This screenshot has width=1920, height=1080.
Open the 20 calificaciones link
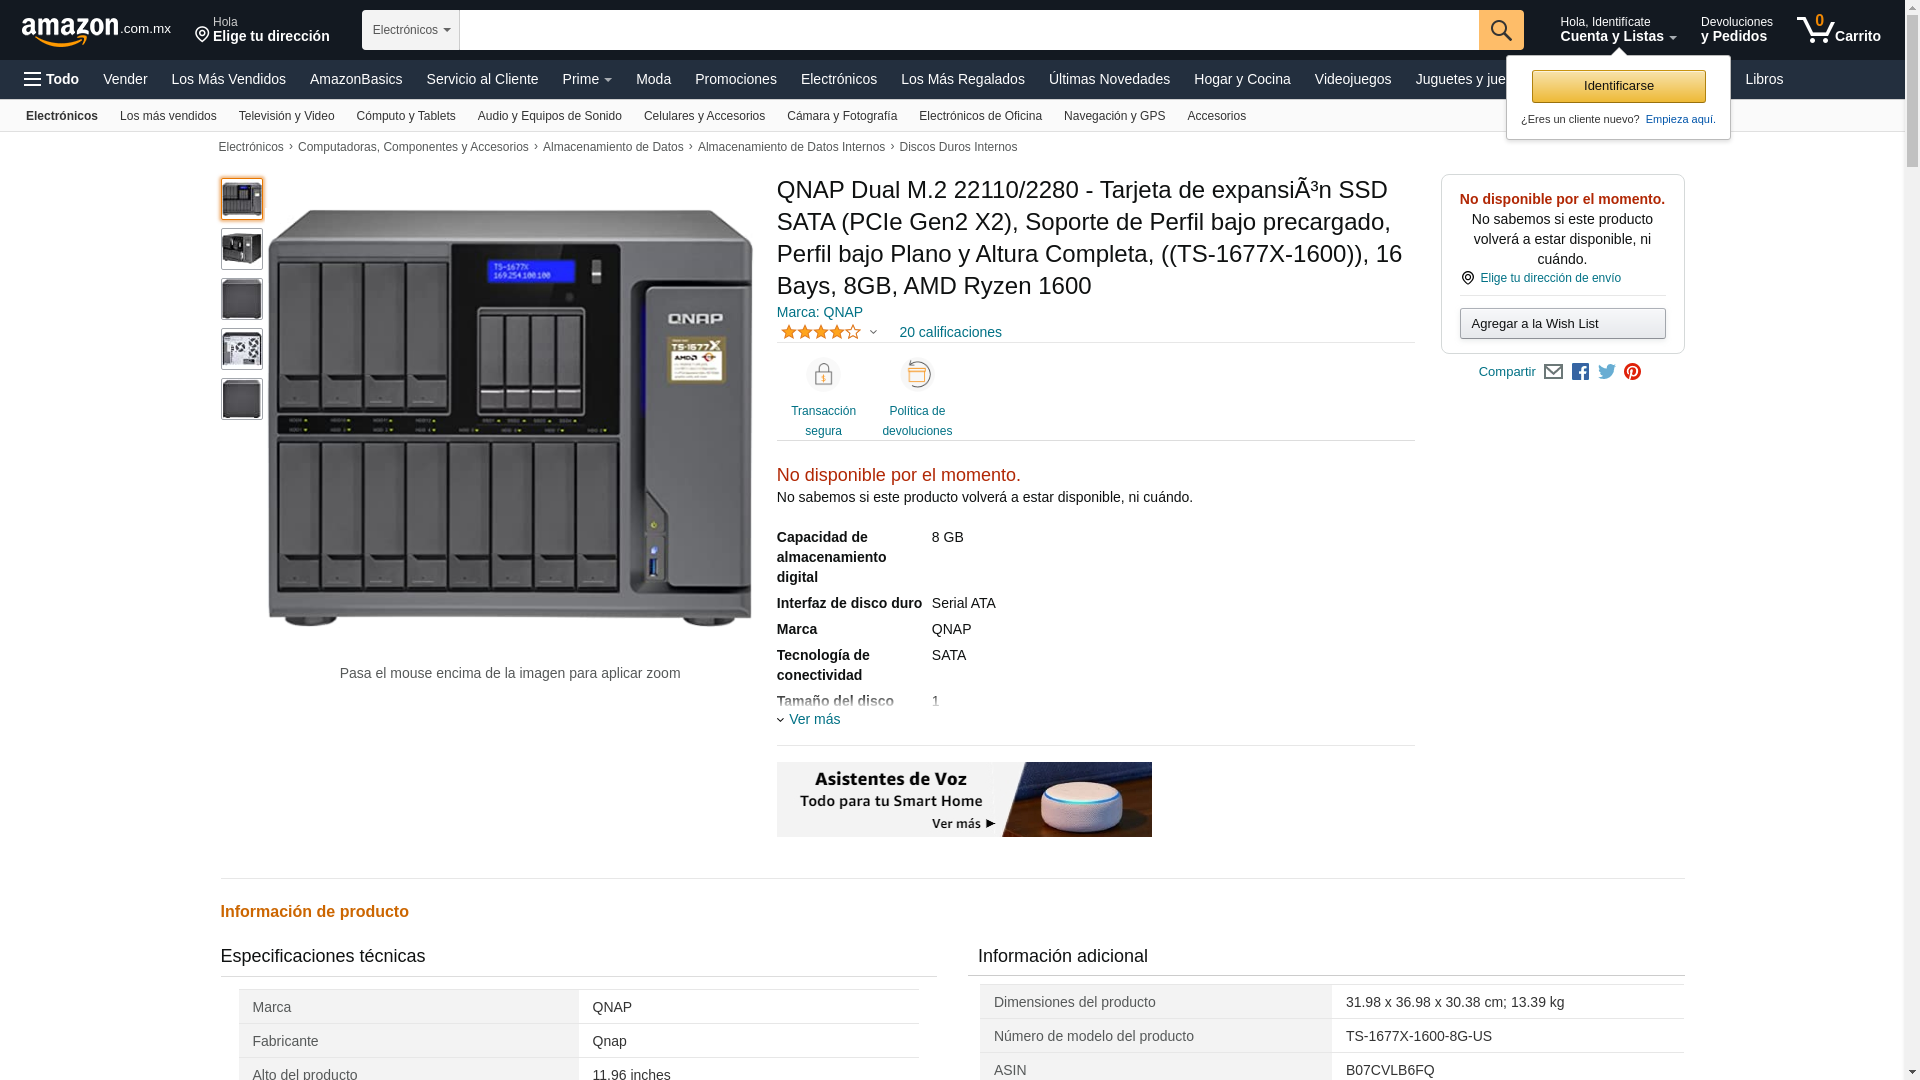pyautogui.click(x=950, y=332)
